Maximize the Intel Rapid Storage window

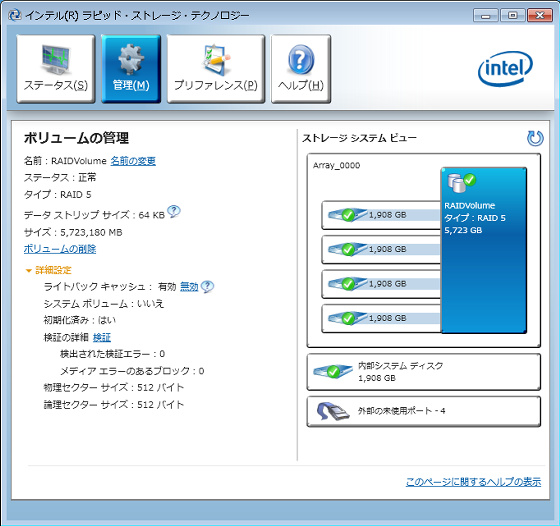(512, 16)
